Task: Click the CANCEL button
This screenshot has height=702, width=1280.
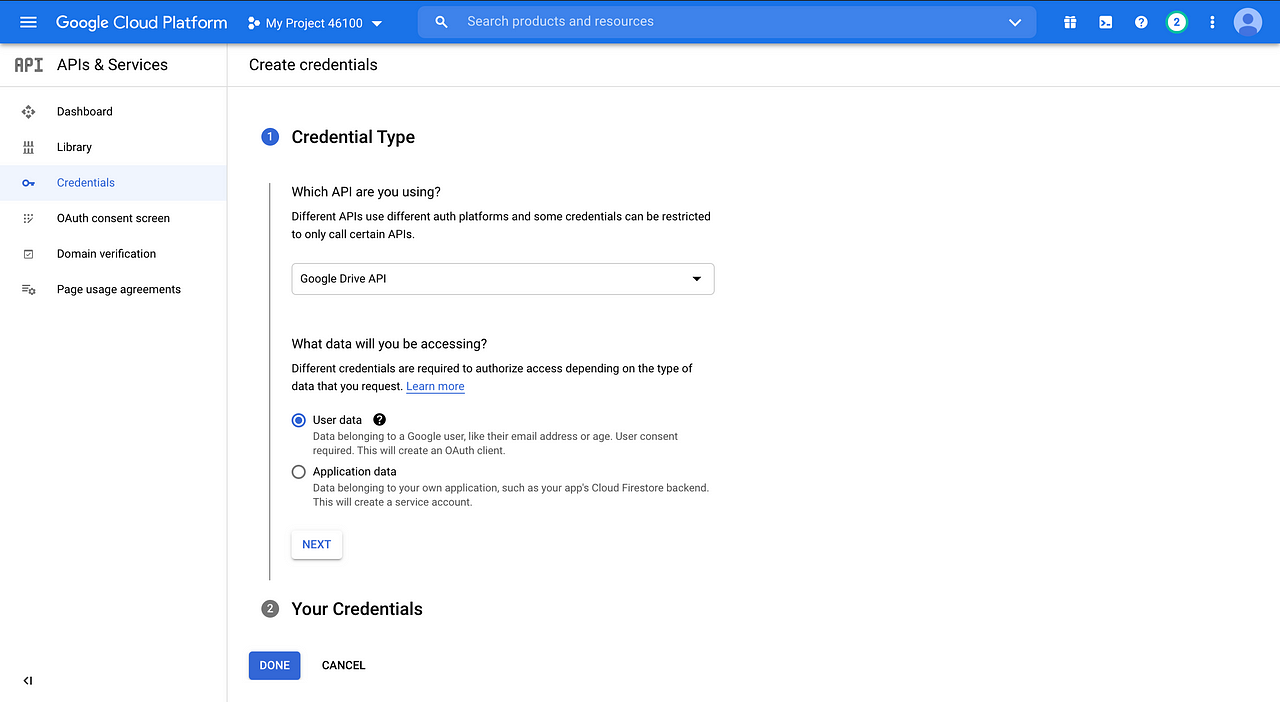Action: tap(344, 665)
